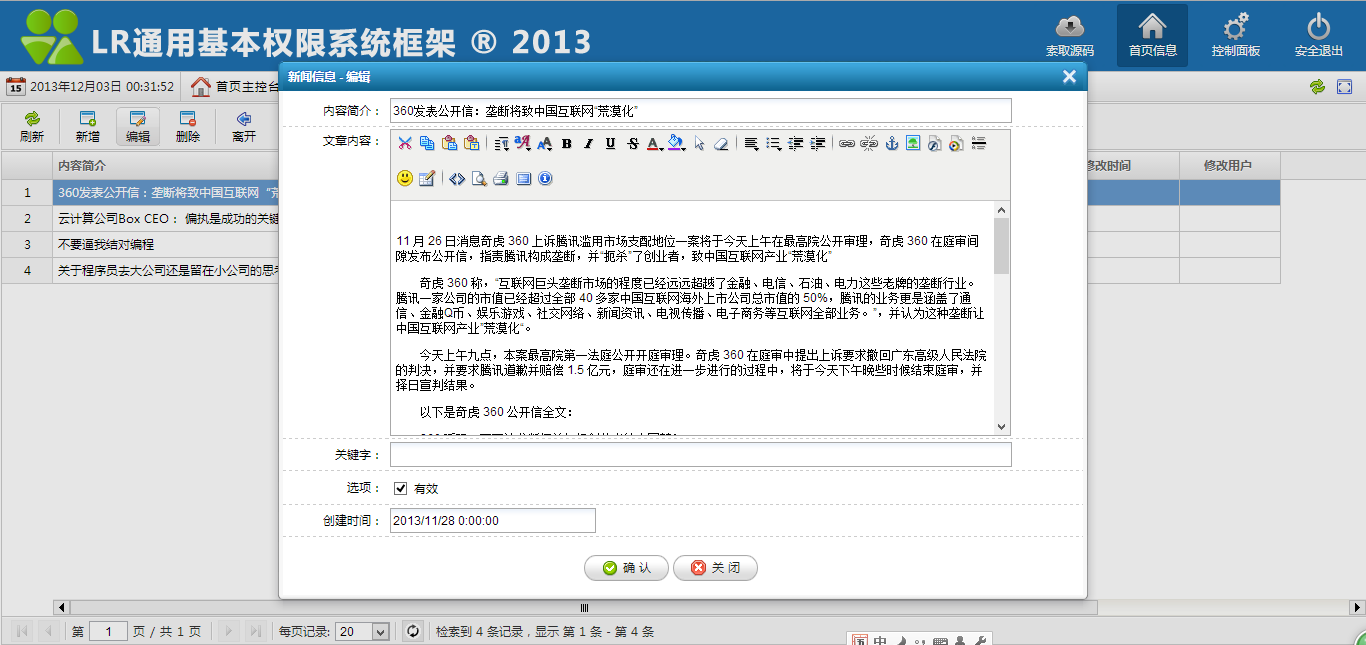Open the paragraph format dropdown
Viewport: 1366px width, 645px height.
tap(502, 144)
